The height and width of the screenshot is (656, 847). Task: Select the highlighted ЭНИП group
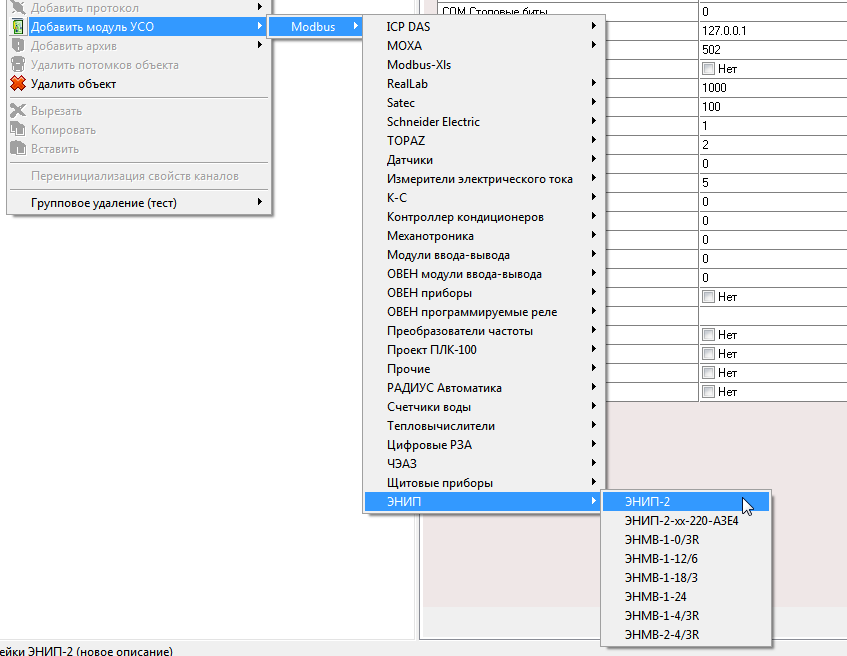coord(485,501)
